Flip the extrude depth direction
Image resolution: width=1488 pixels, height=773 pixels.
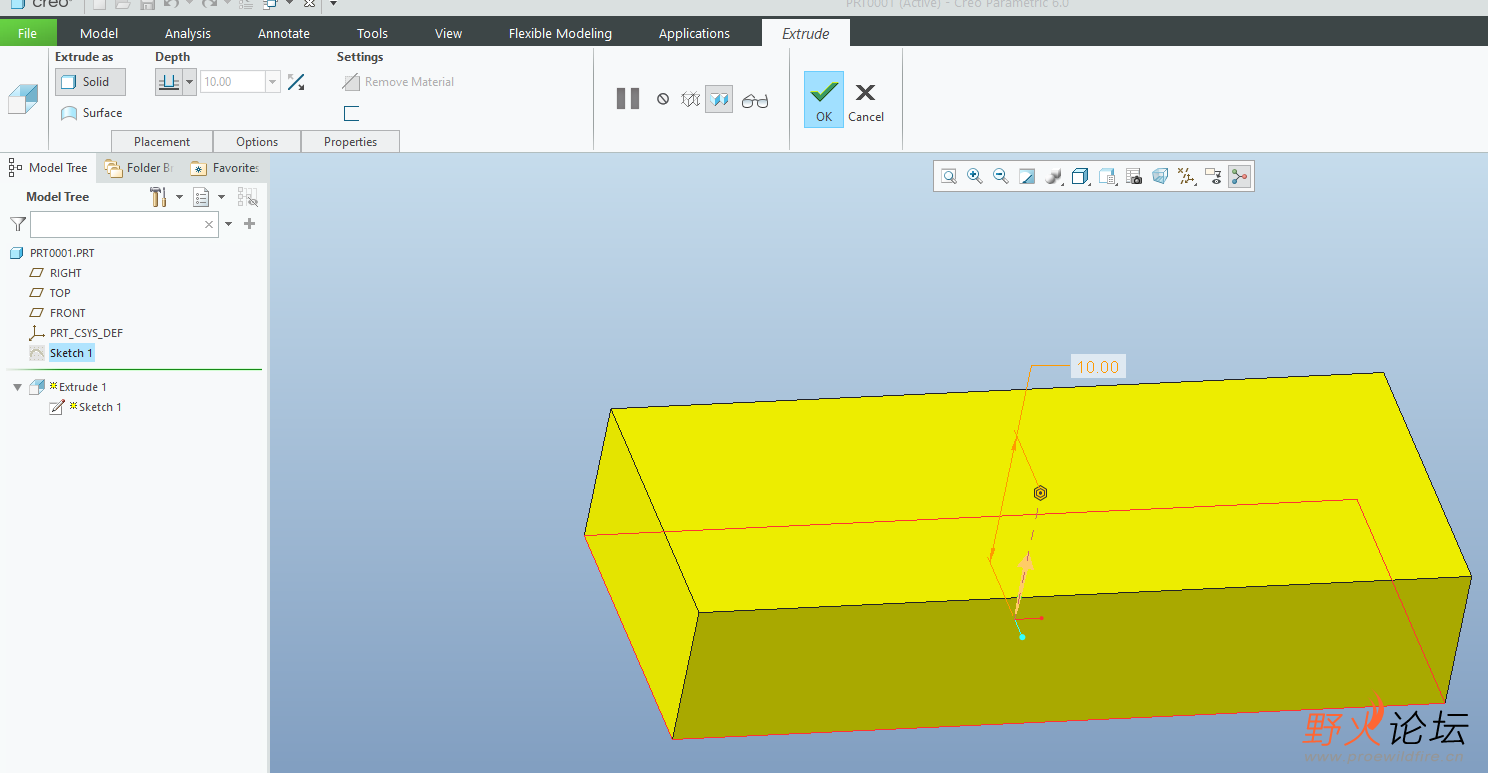296,82
